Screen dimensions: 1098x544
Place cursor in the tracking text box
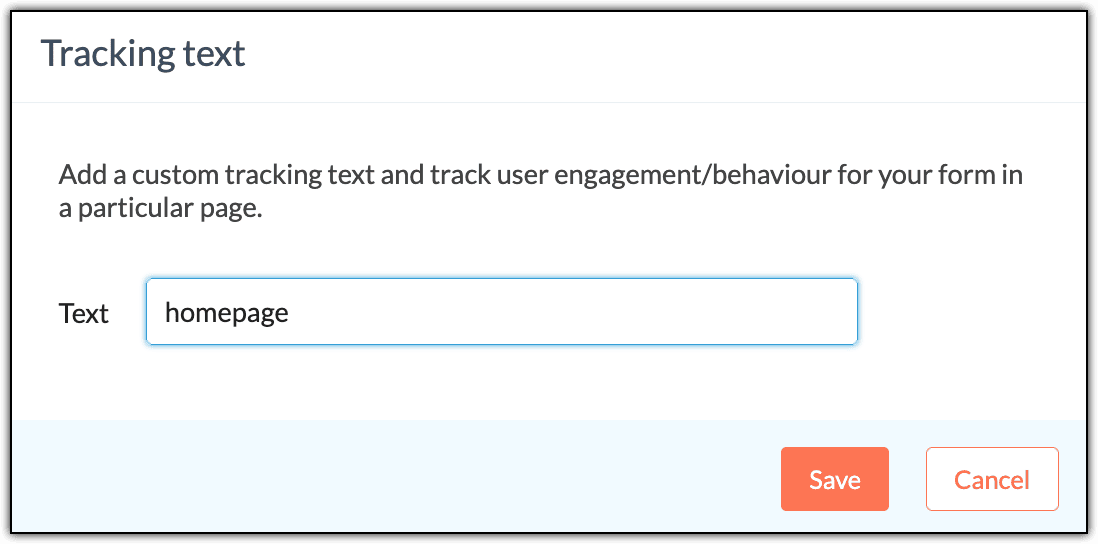[501, 312]
